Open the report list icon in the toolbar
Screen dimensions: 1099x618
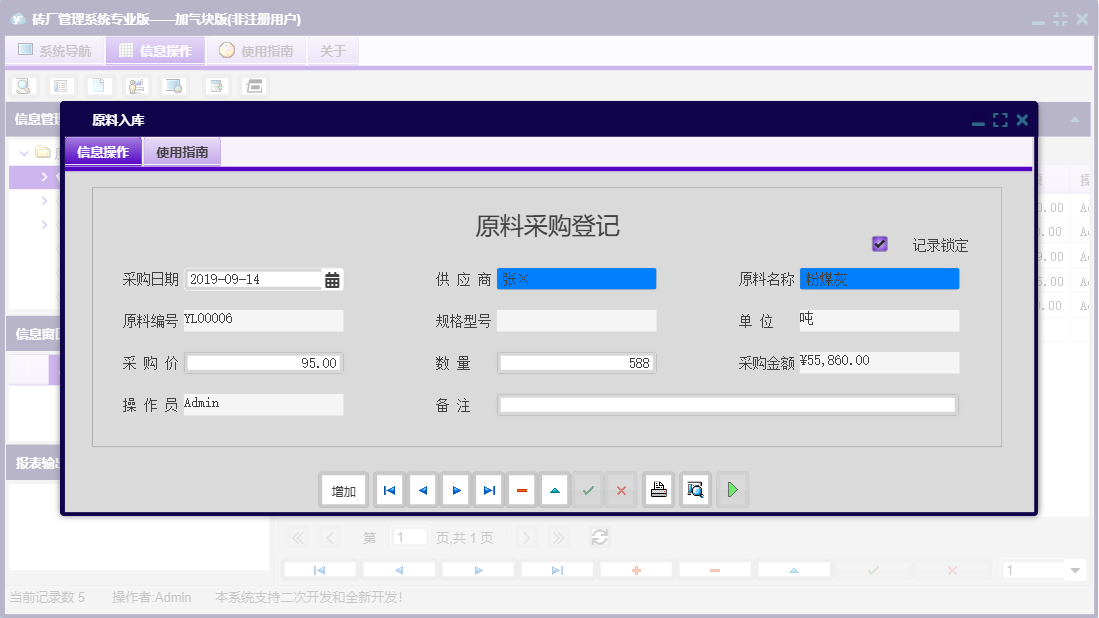(x=60, y=85)
